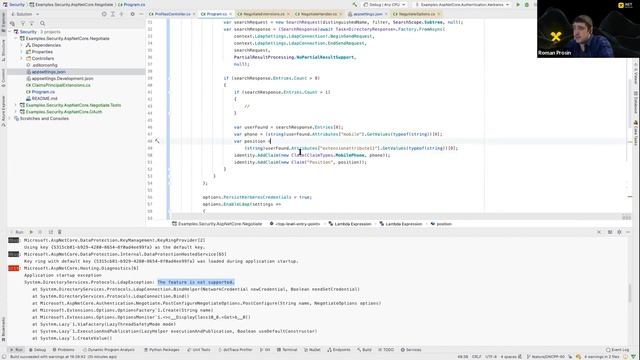The height and width of the screenshot is (360, 640).
Task: Open the Event Log
Action: click(617, 350)
